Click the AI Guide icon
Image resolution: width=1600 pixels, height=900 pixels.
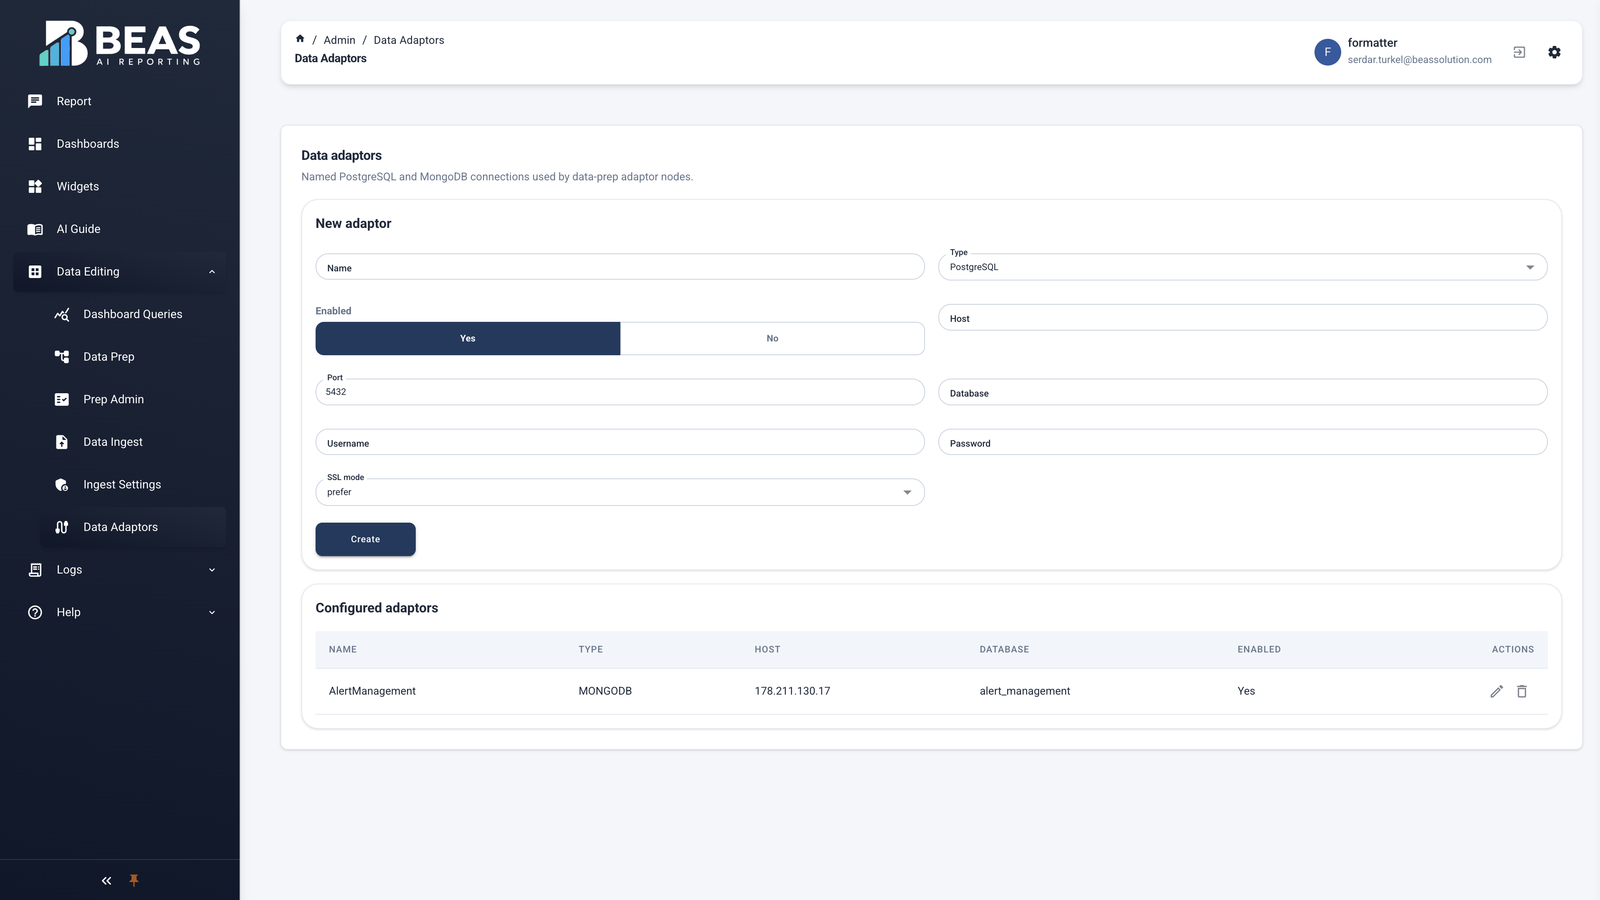(35, 229)
